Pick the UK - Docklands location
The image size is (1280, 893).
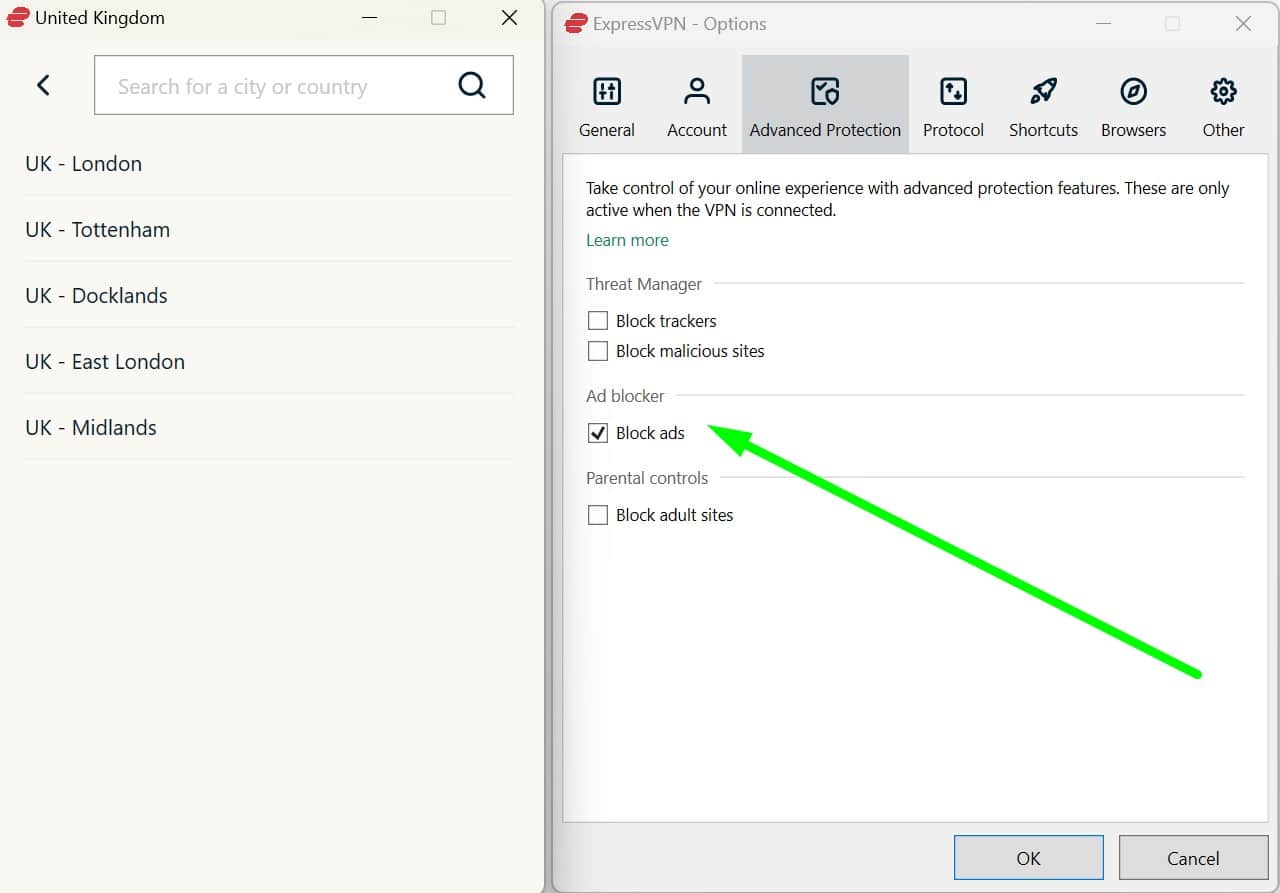[x=269, y=295]
